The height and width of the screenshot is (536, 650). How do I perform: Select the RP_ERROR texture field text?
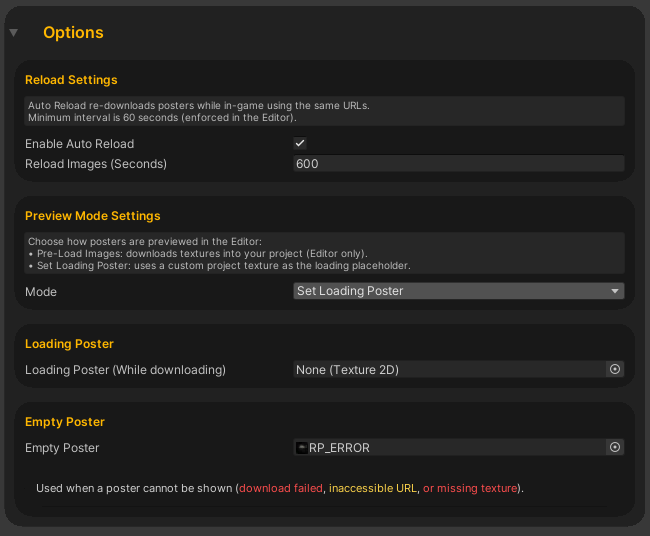coord(339,448)
